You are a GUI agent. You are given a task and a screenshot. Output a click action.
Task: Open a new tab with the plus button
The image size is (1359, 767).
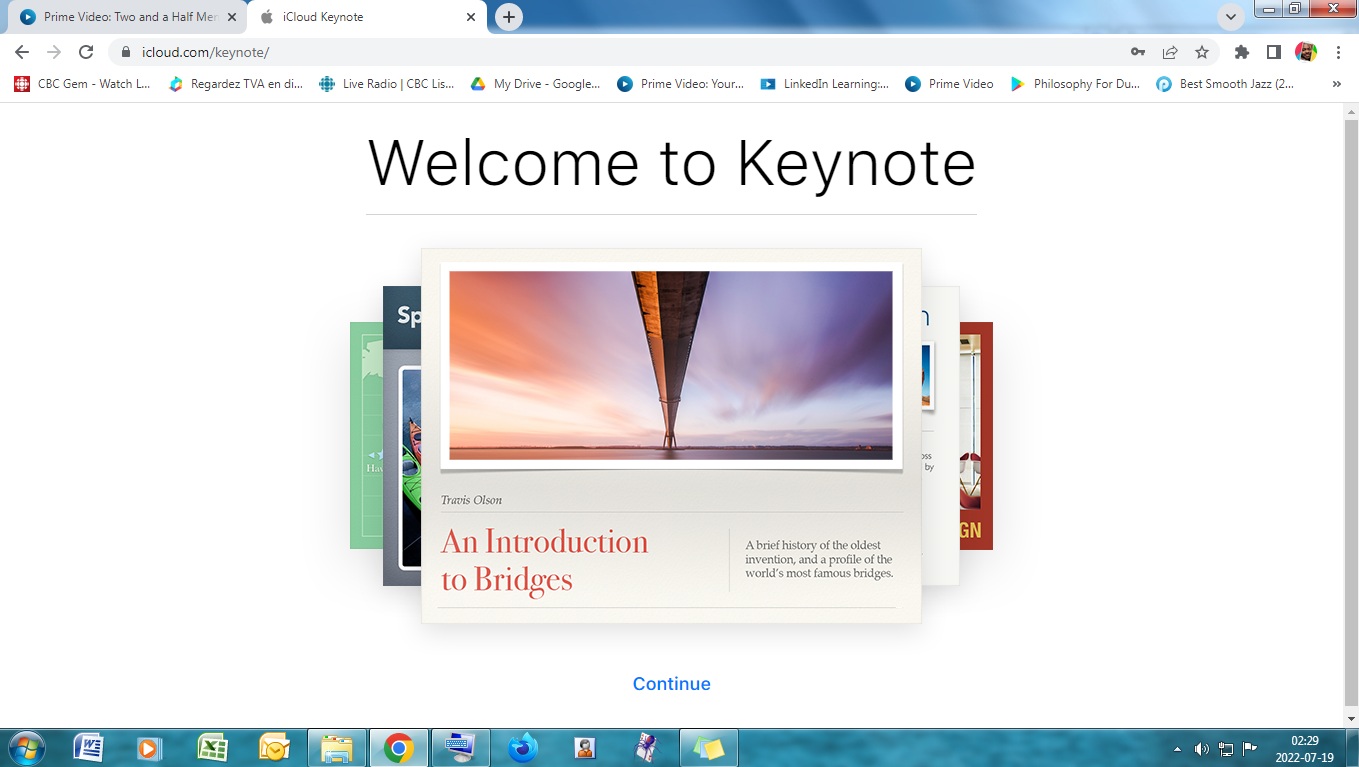pos(509,17)
